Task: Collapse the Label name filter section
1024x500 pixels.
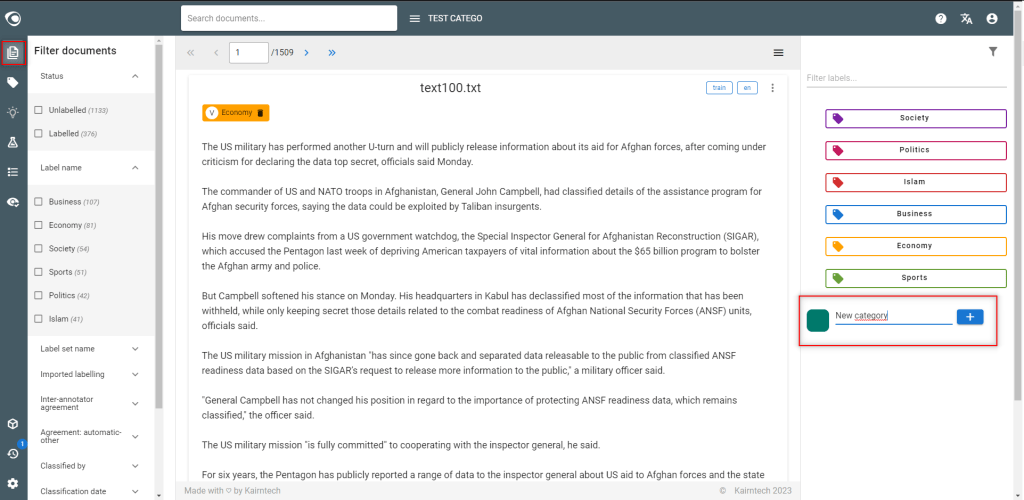Action: point(135,168)
